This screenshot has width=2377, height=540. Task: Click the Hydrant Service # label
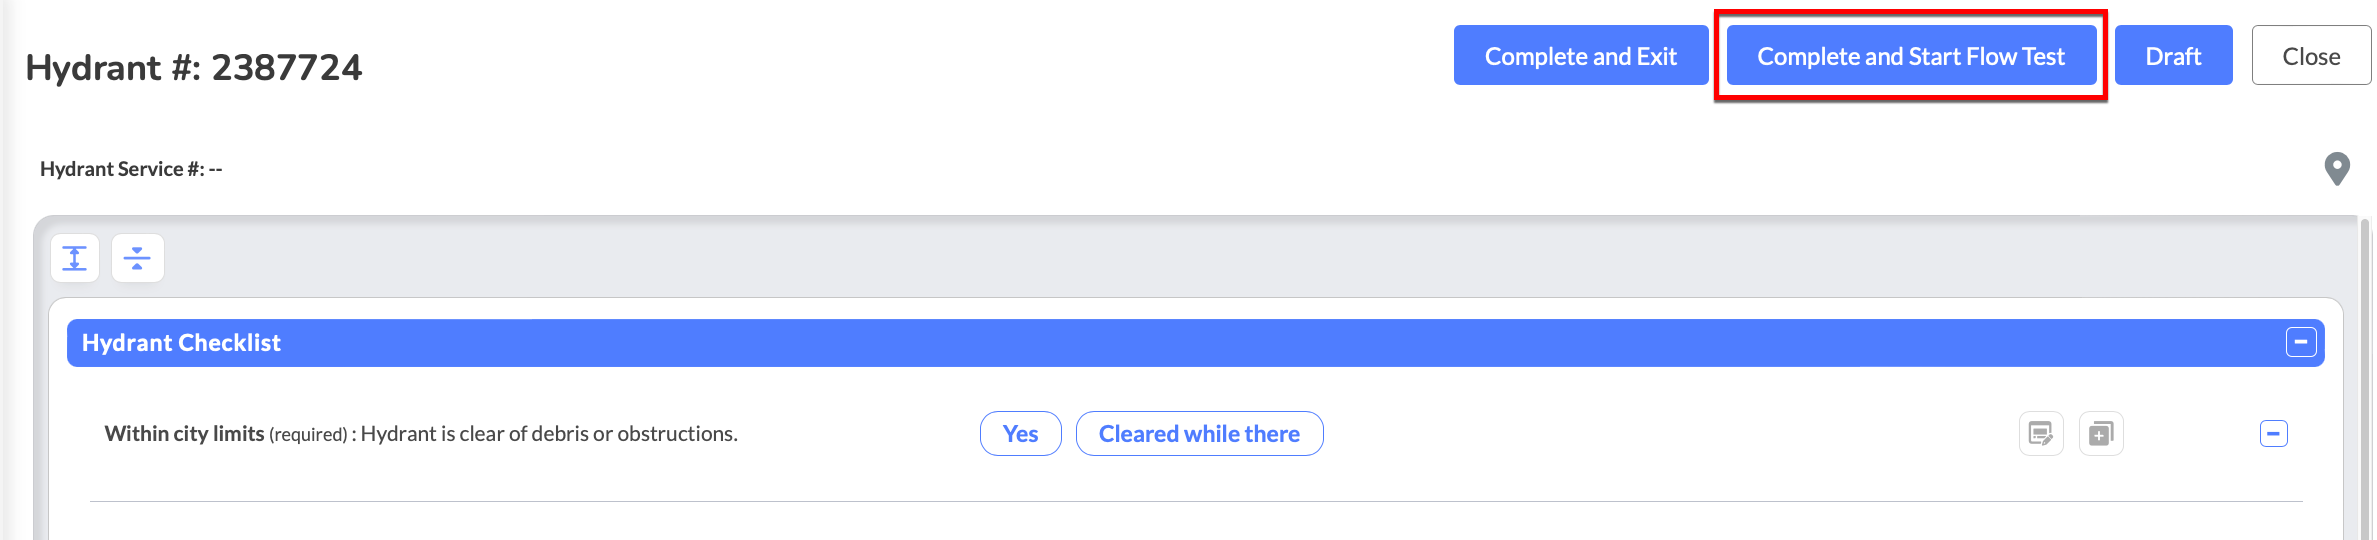click(131, 169)
